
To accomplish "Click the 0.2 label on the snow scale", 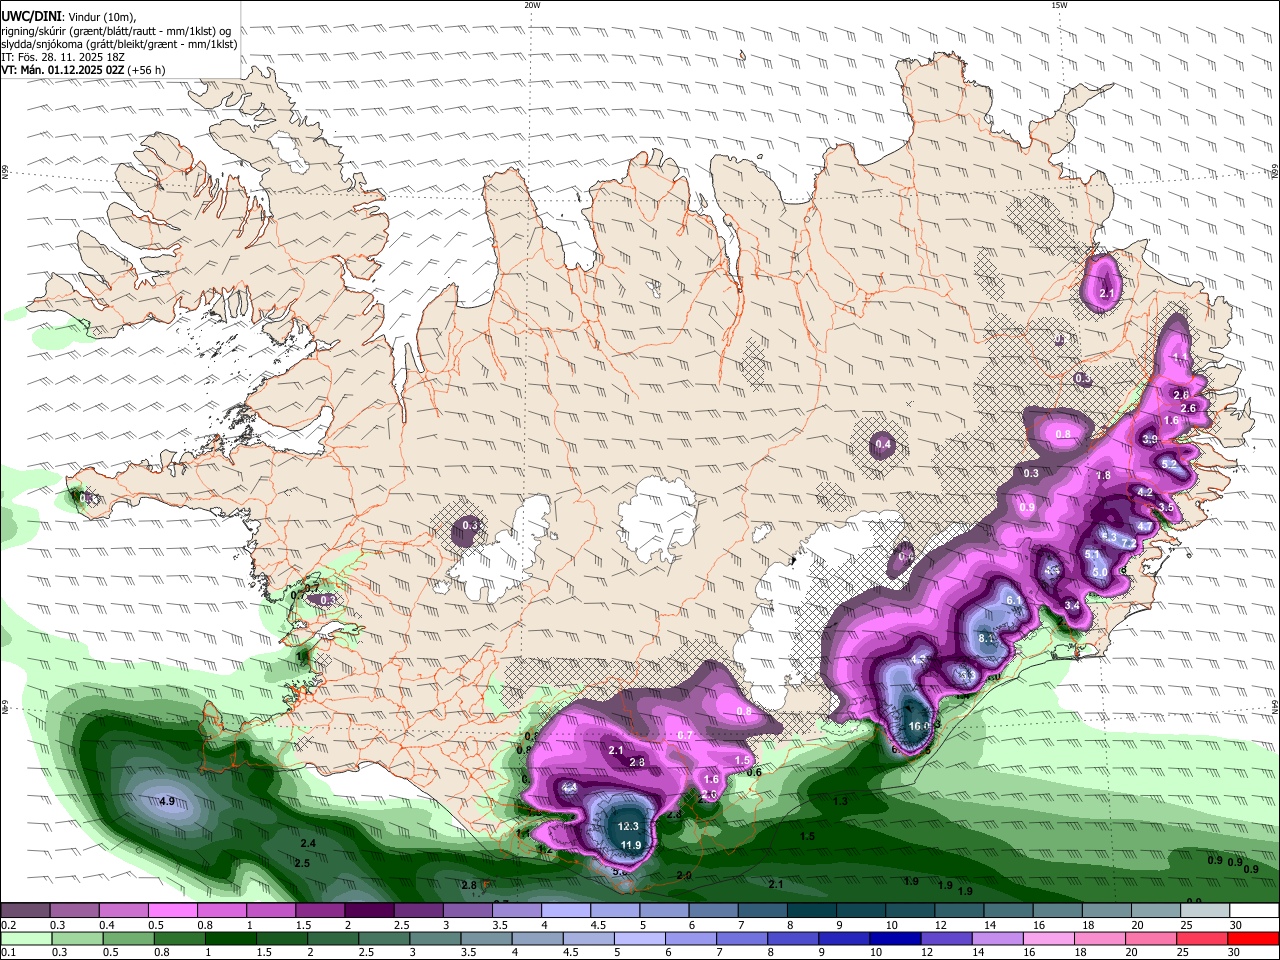I will [x=8, y=925].
